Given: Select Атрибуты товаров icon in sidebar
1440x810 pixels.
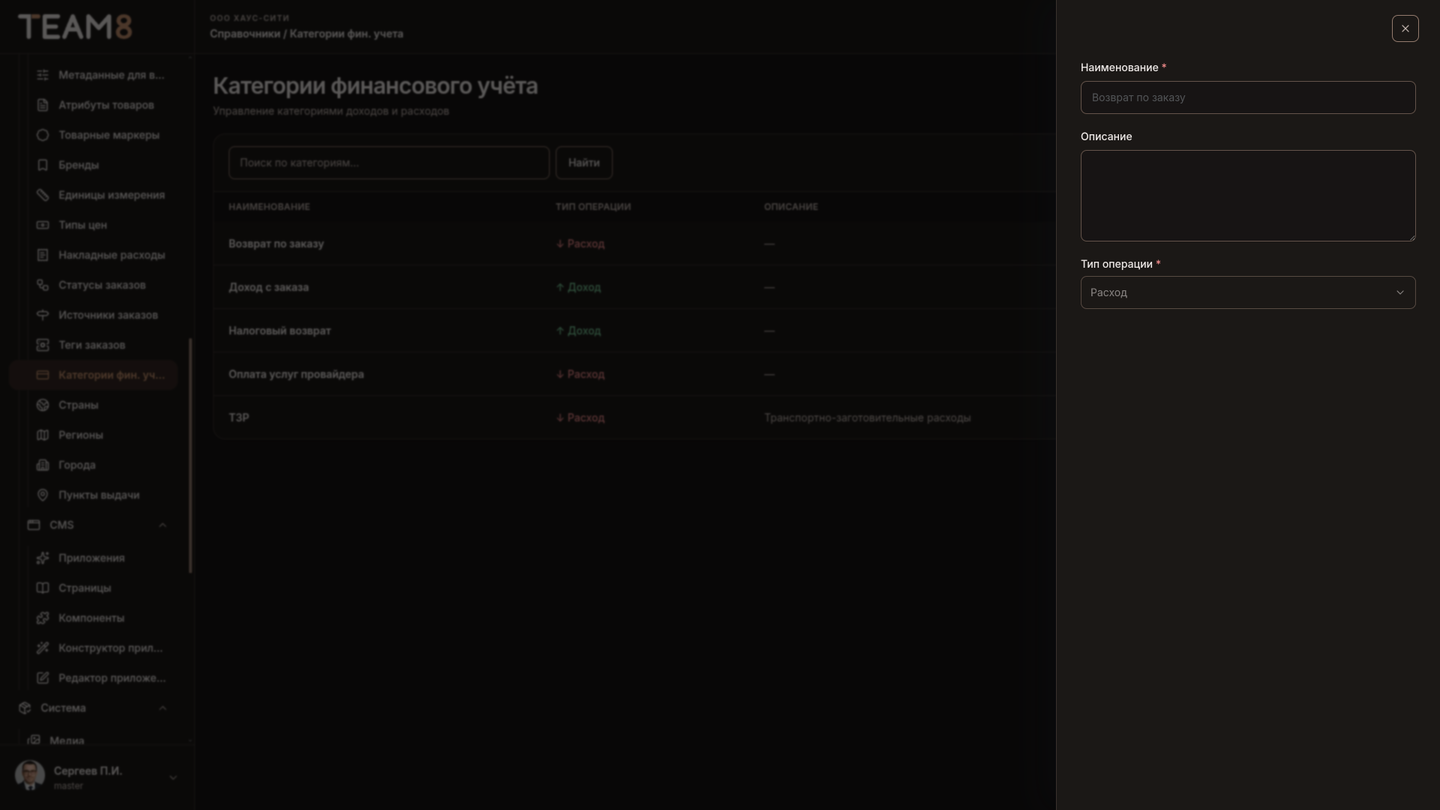Looking at the screenshot, I should point(42,105).
